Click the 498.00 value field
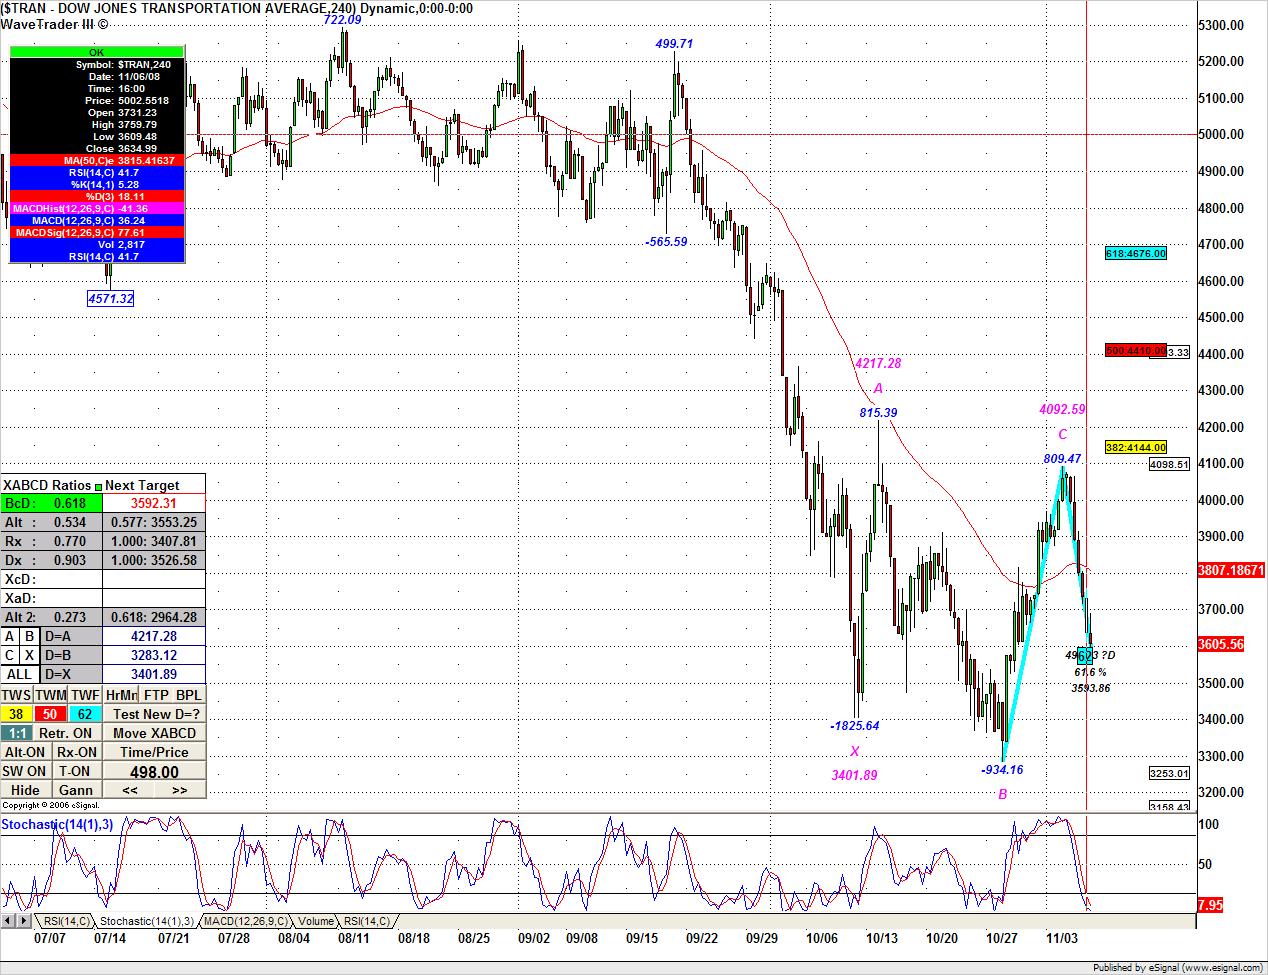 click(x=155, y=771)
